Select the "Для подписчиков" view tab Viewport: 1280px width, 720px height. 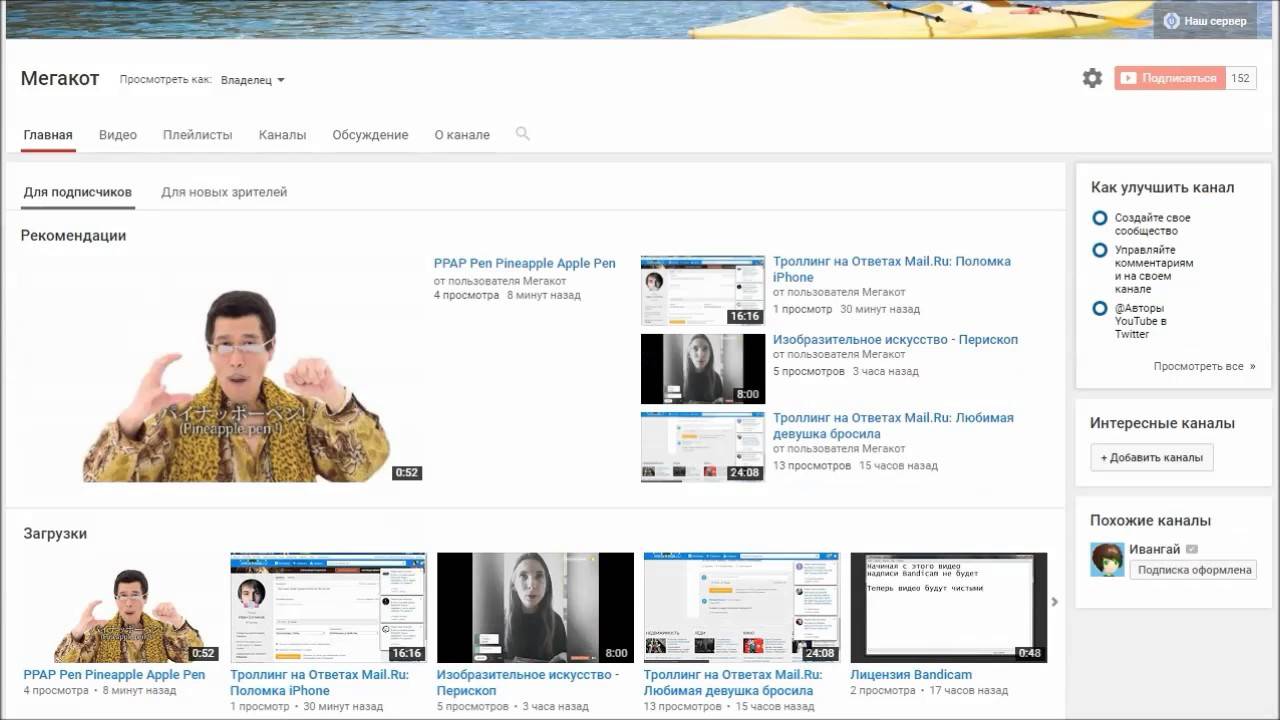coord(78,192)
